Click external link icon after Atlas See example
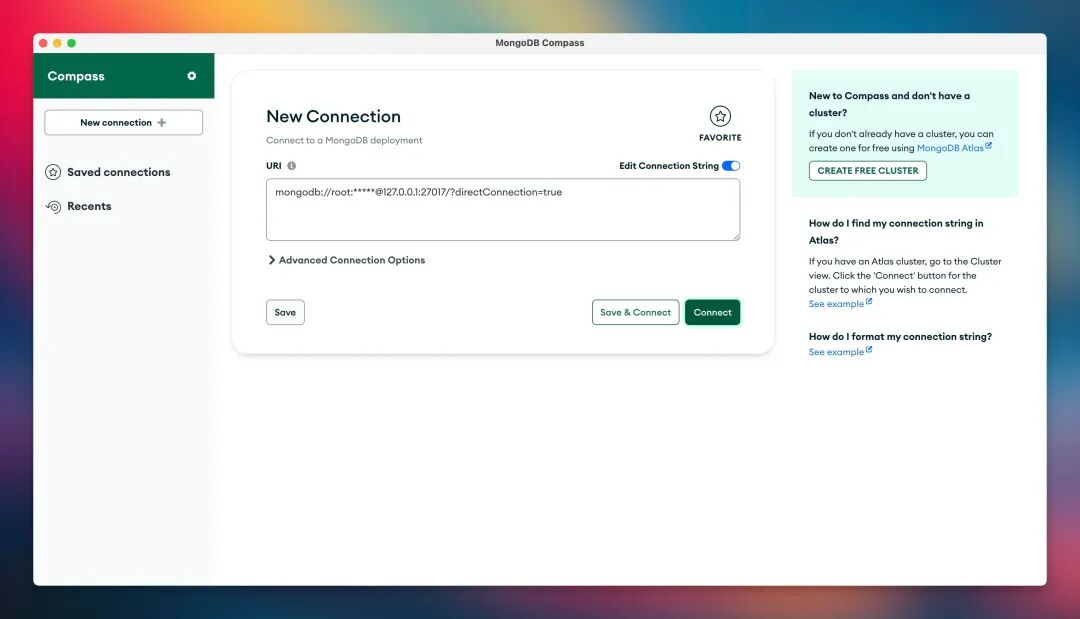 869,302
